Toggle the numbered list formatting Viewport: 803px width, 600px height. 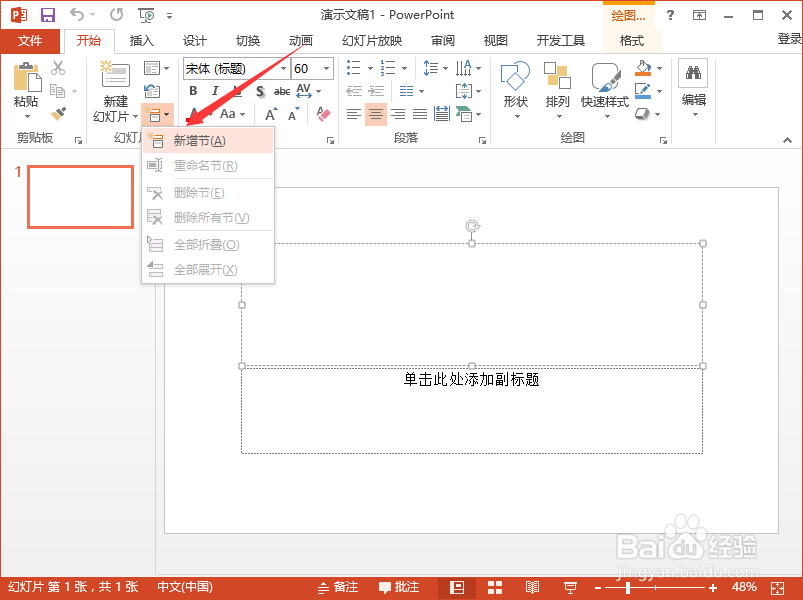[387, 68]
